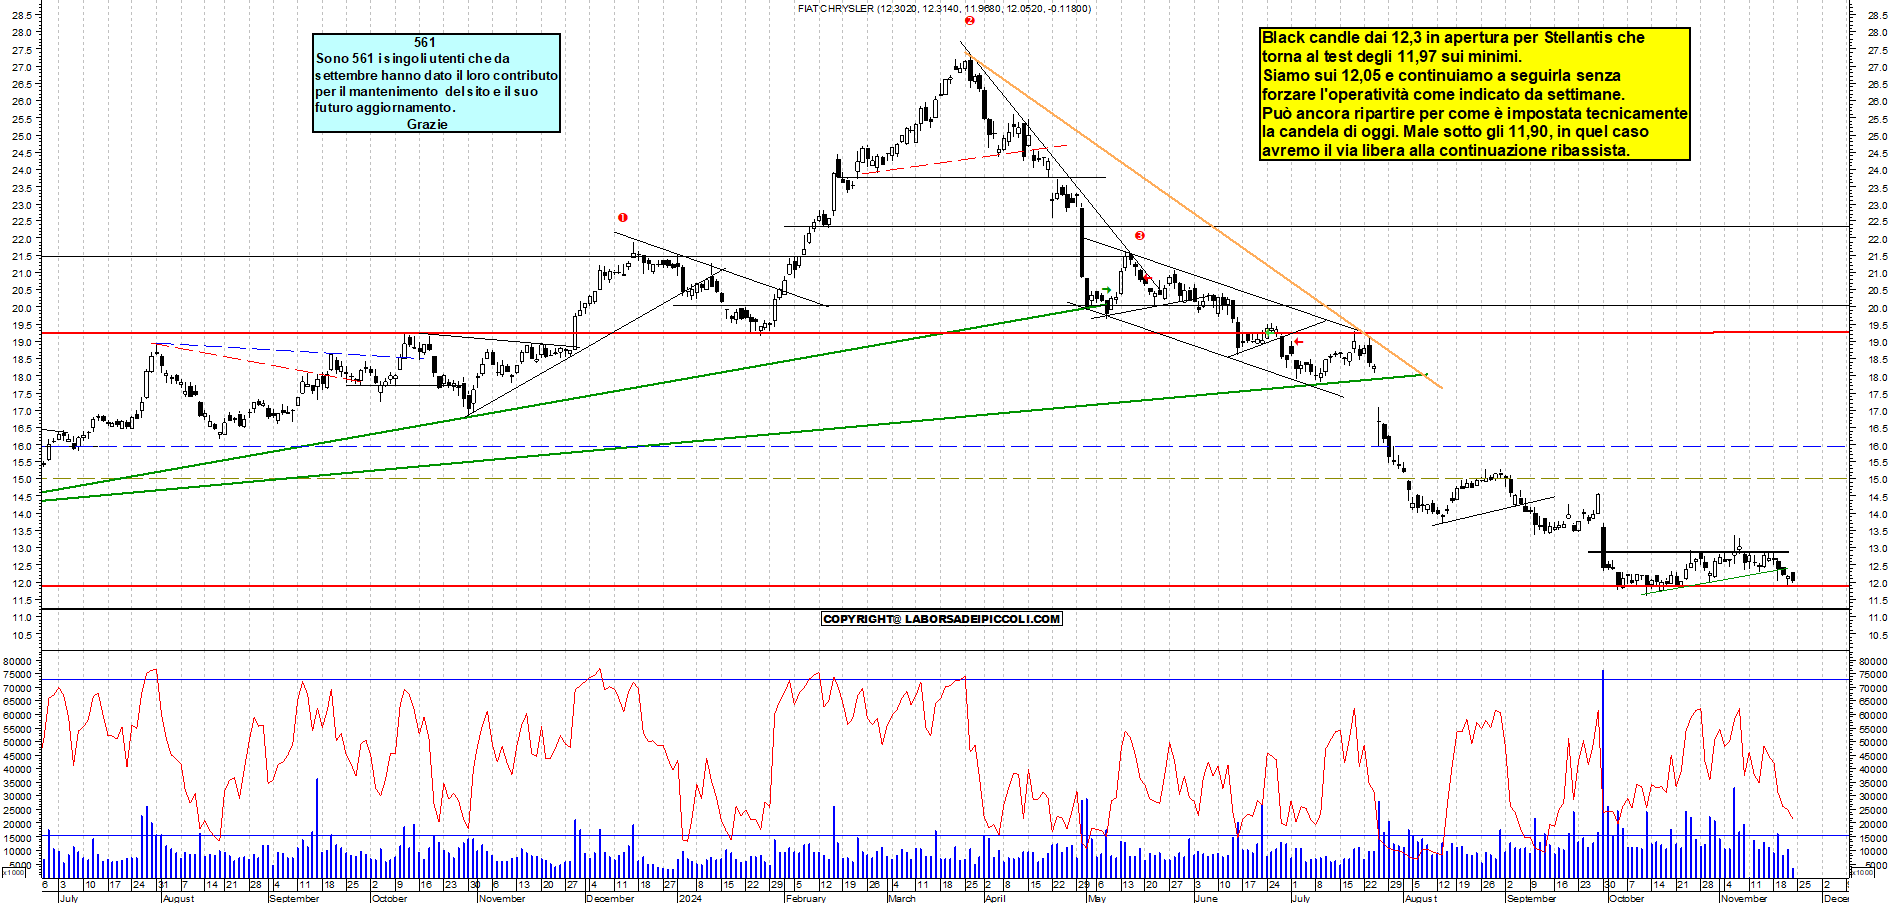Click the 'Grazie' text in the cyan box
Viewport: 1890px width, 903px height.
427,124
